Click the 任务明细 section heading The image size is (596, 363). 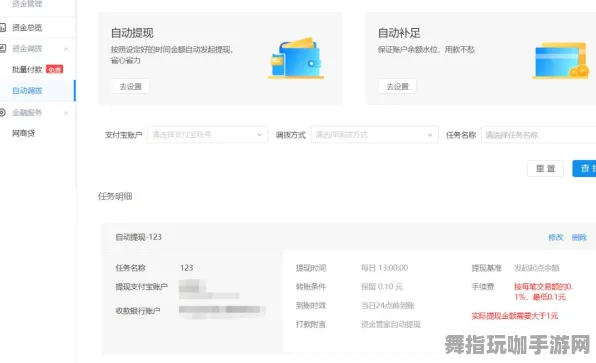(115, 196)
